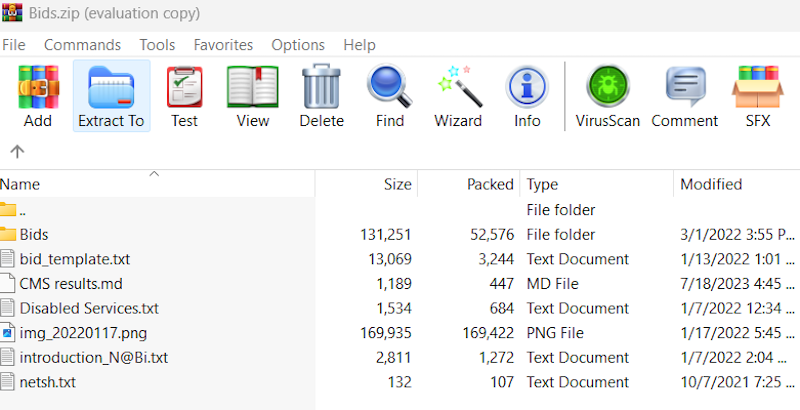Click the WinRAR title bar icon
The image size is (800, 410).
tap(12, 13)
